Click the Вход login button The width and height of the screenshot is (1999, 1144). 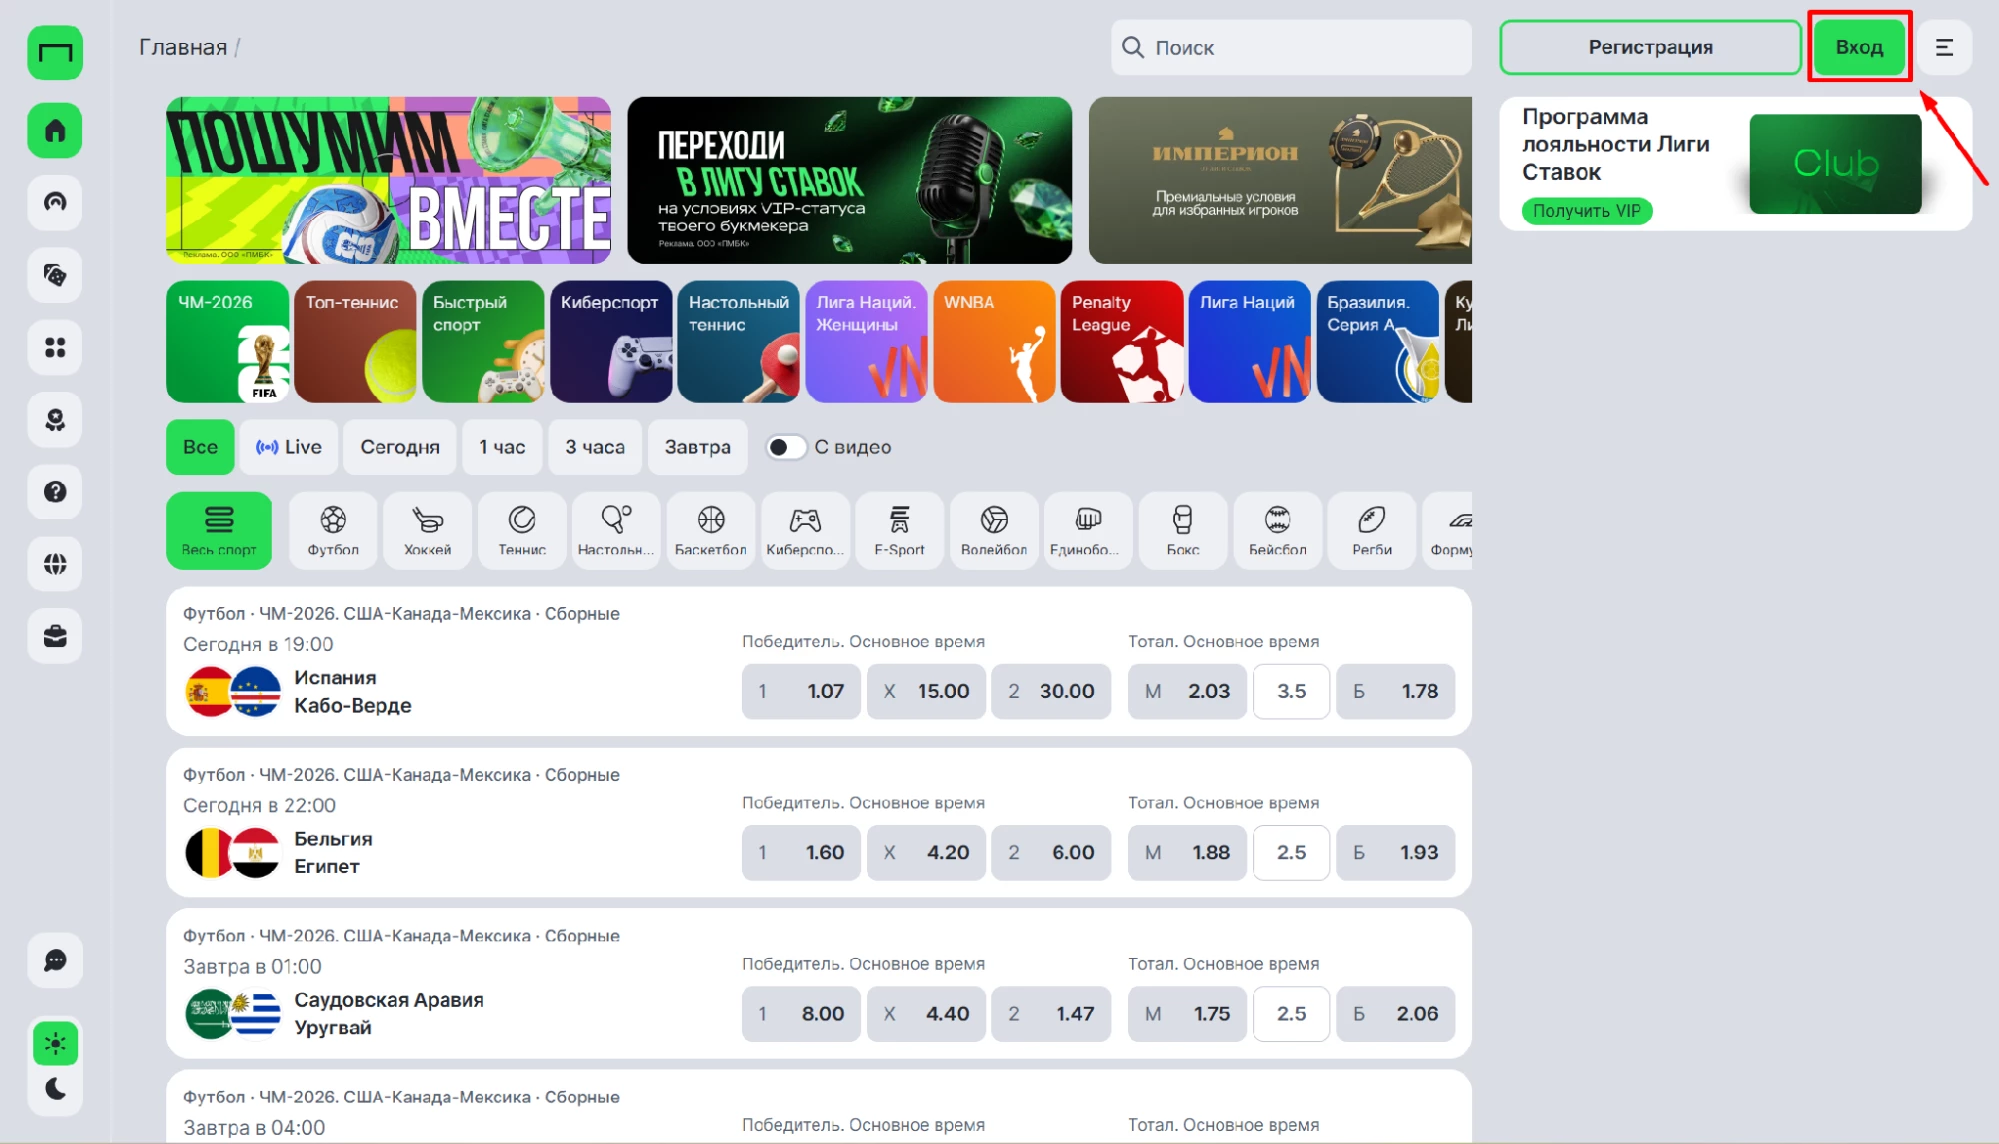(1859, 47)
